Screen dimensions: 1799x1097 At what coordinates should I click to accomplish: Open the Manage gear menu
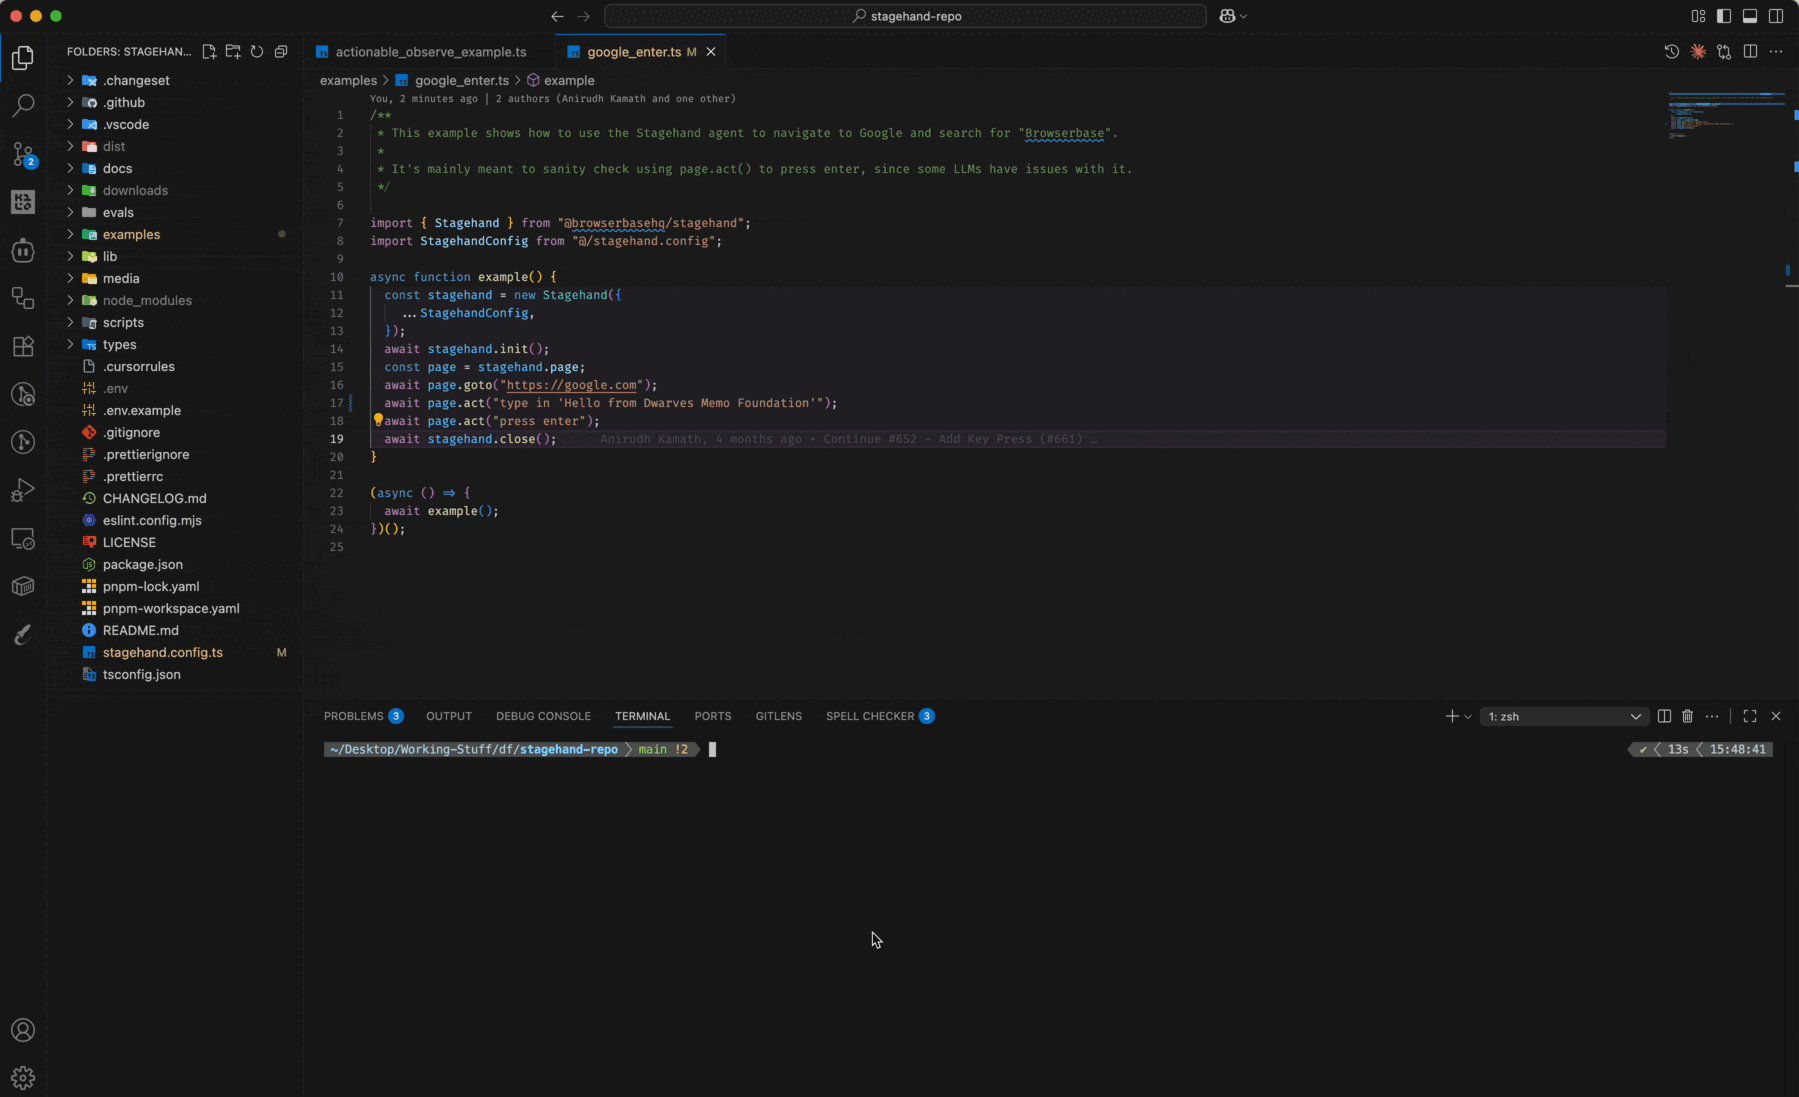23,1078
